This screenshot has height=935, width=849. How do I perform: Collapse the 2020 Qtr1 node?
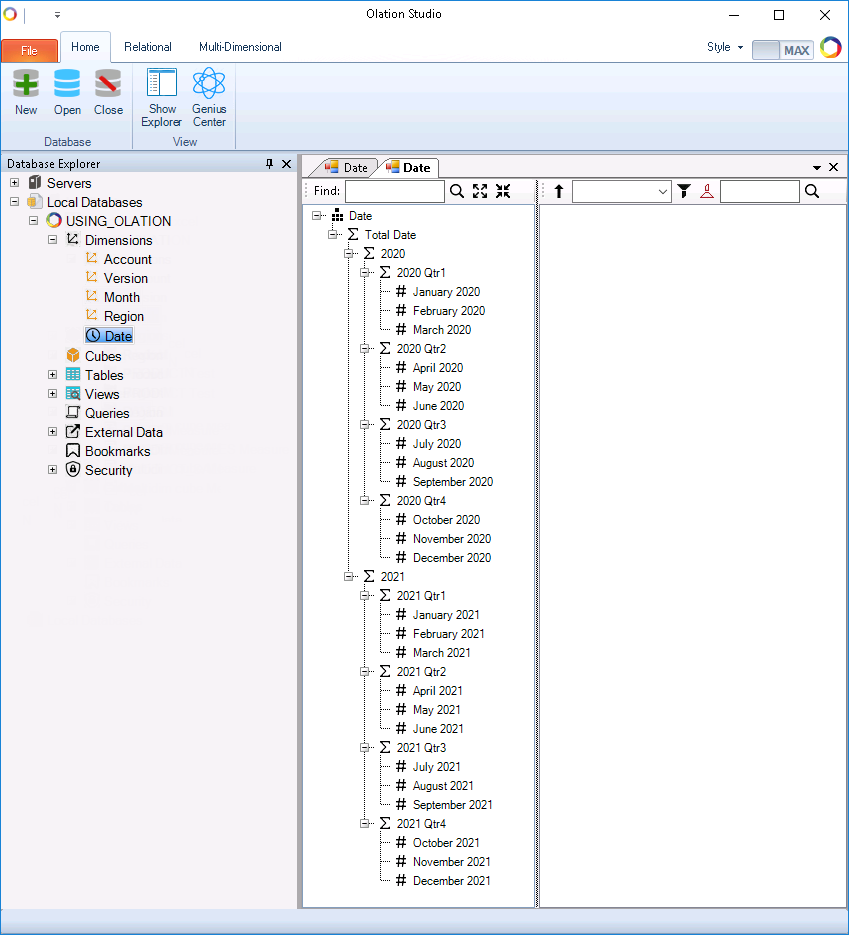tap(364, 273)
